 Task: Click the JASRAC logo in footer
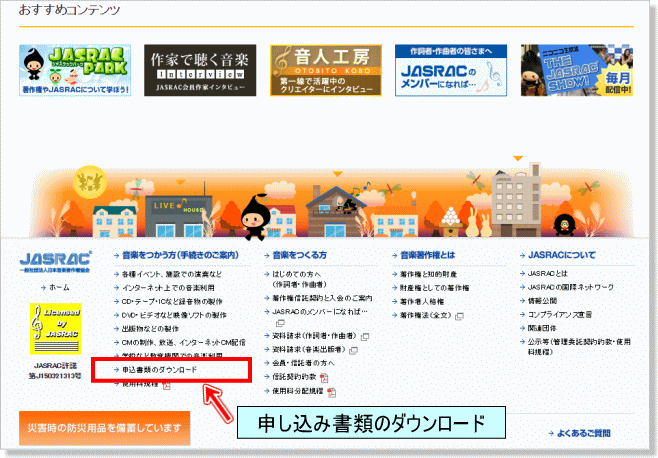tap(55, 262)
